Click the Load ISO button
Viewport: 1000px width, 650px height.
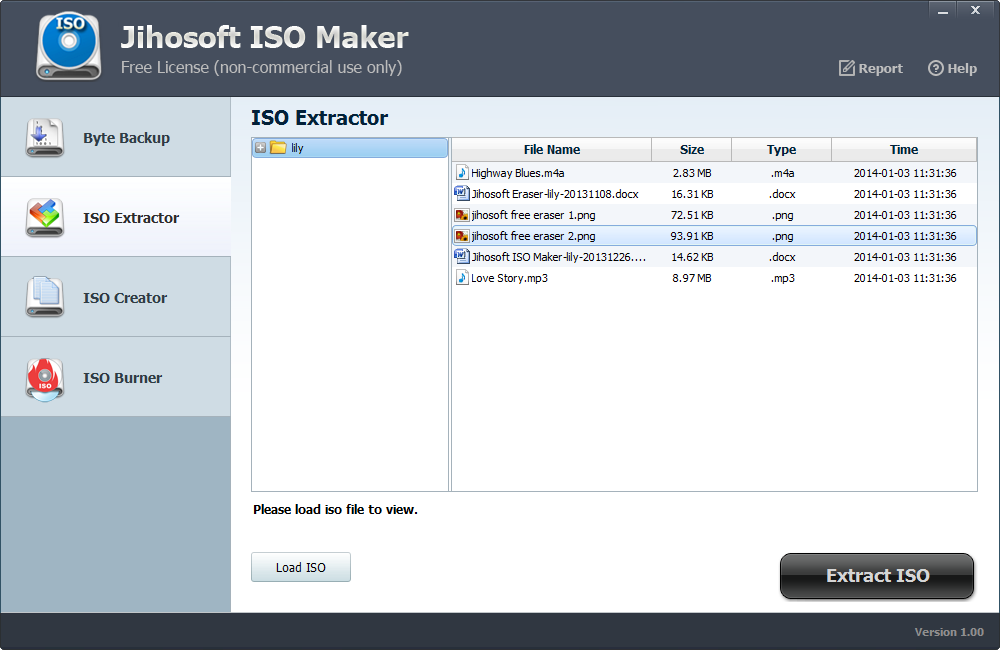point(301,567)
